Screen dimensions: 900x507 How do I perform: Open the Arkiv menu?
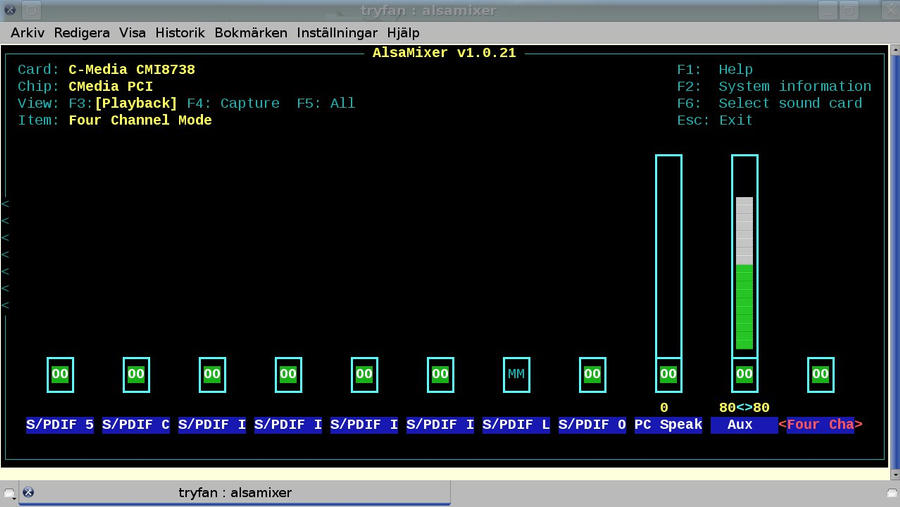(27, 33)
